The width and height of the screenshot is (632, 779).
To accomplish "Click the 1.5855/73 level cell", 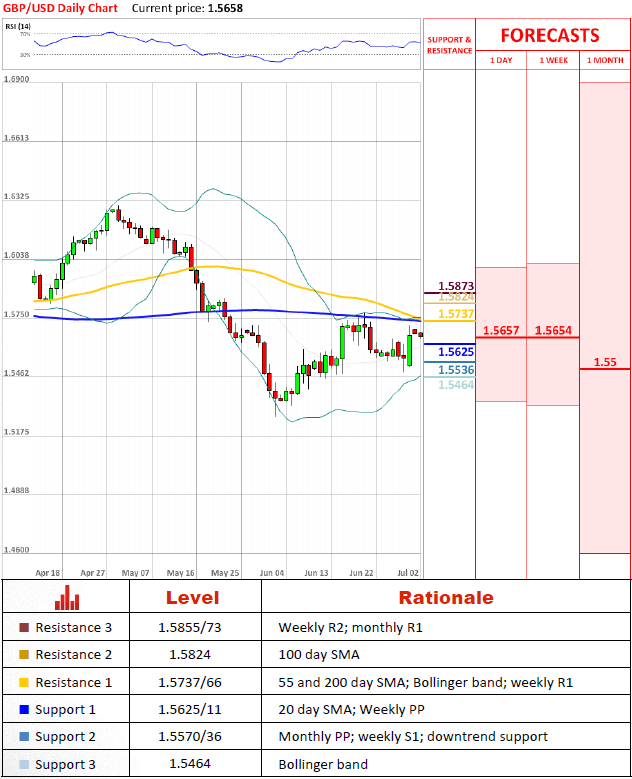I will tap(190, 627).
